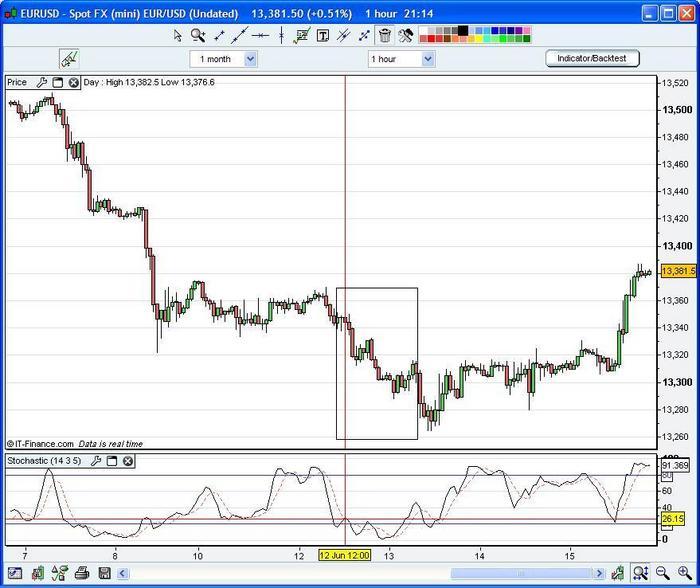Zoom in with the plus magnifier
This screenshot has height=588, width=700.
tap(684, 573)
